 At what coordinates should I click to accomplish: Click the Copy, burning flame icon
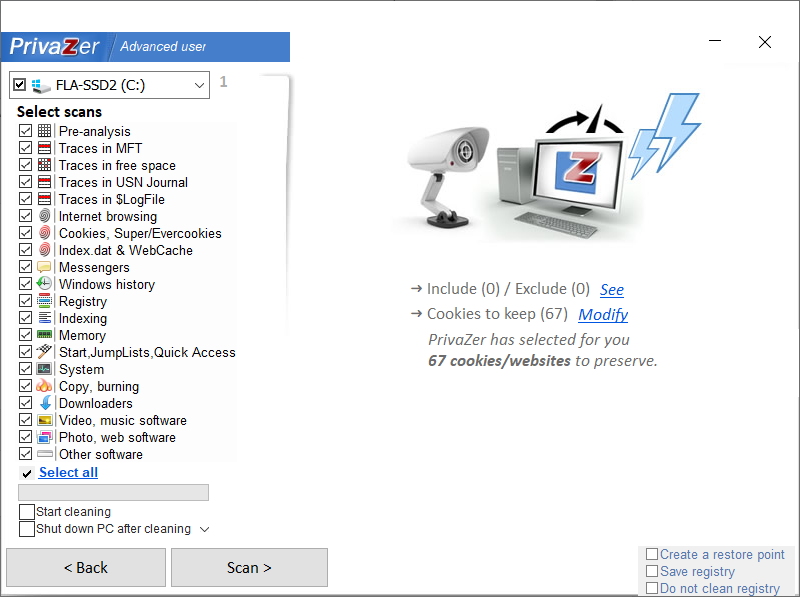click(44, 386)
